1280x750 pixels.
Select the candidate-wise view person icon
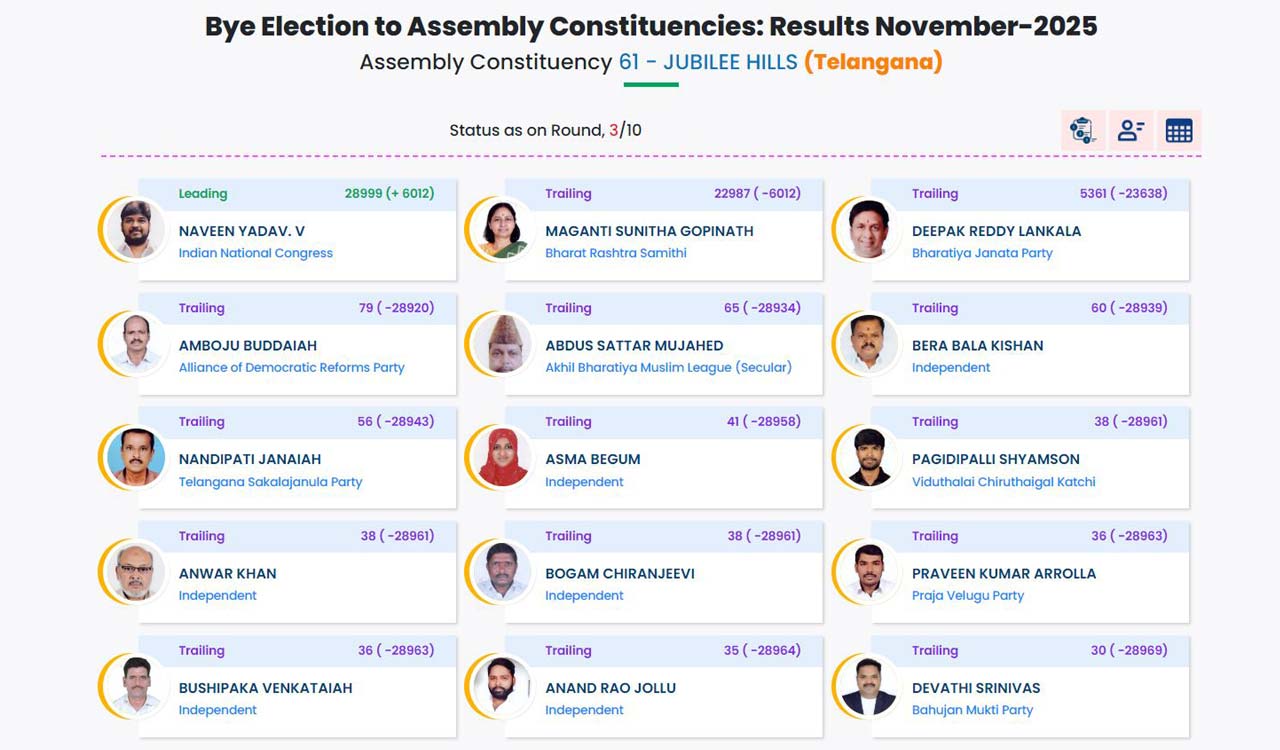click(1130, 130)
